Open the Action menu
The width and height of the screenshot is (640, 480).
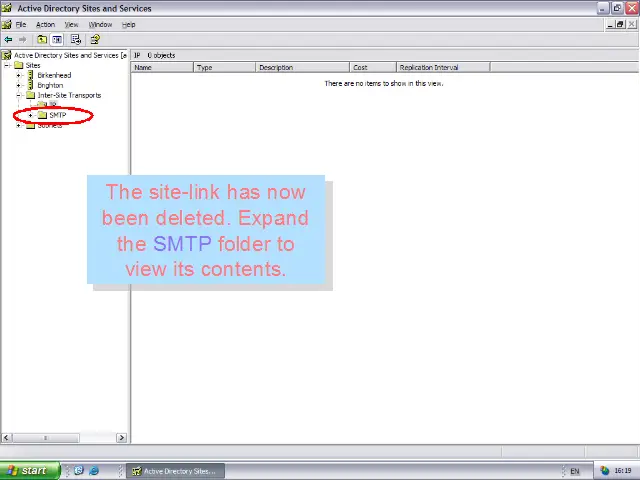coord(45,24)
